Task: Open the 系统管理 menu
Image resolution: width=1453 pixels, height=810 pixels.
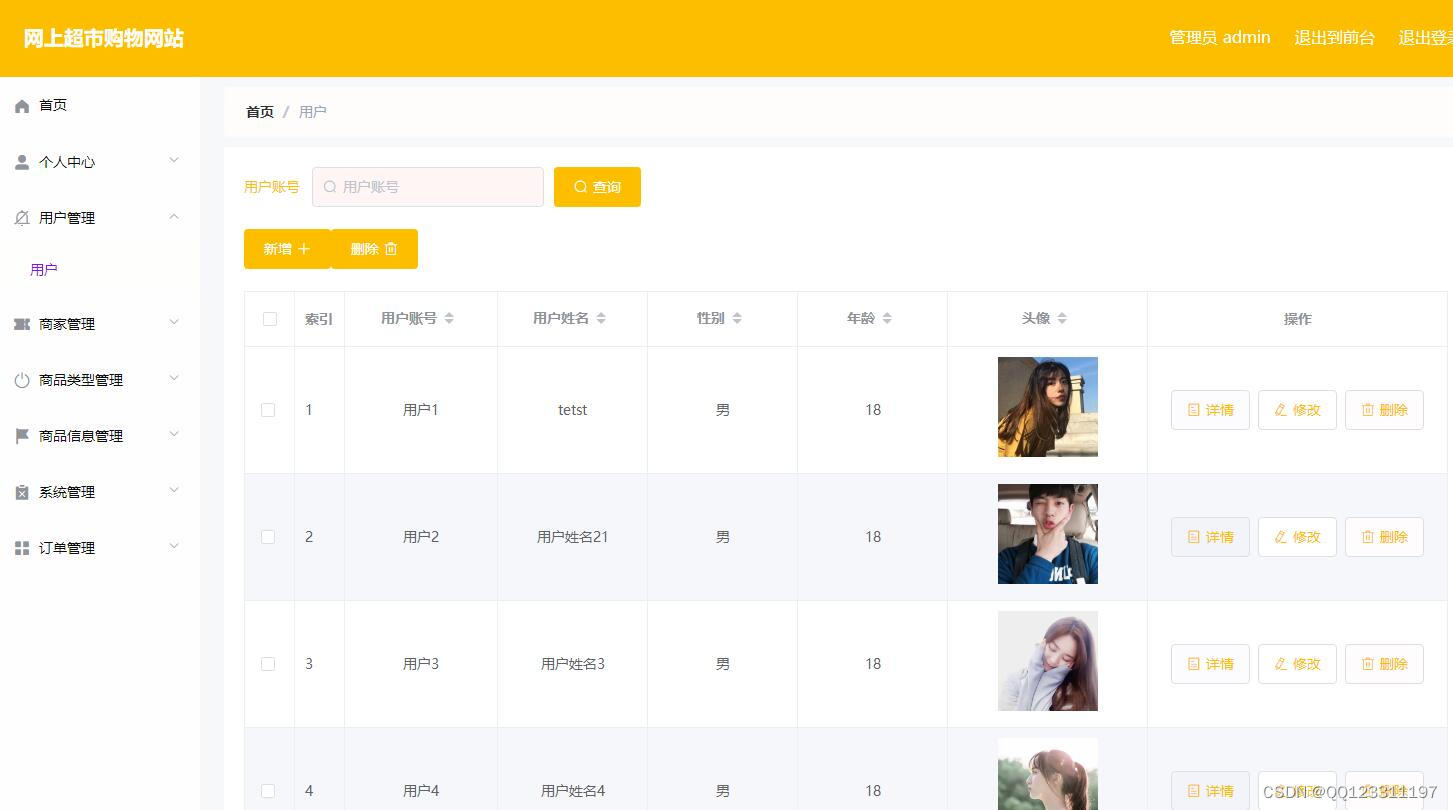Action: 100,492
